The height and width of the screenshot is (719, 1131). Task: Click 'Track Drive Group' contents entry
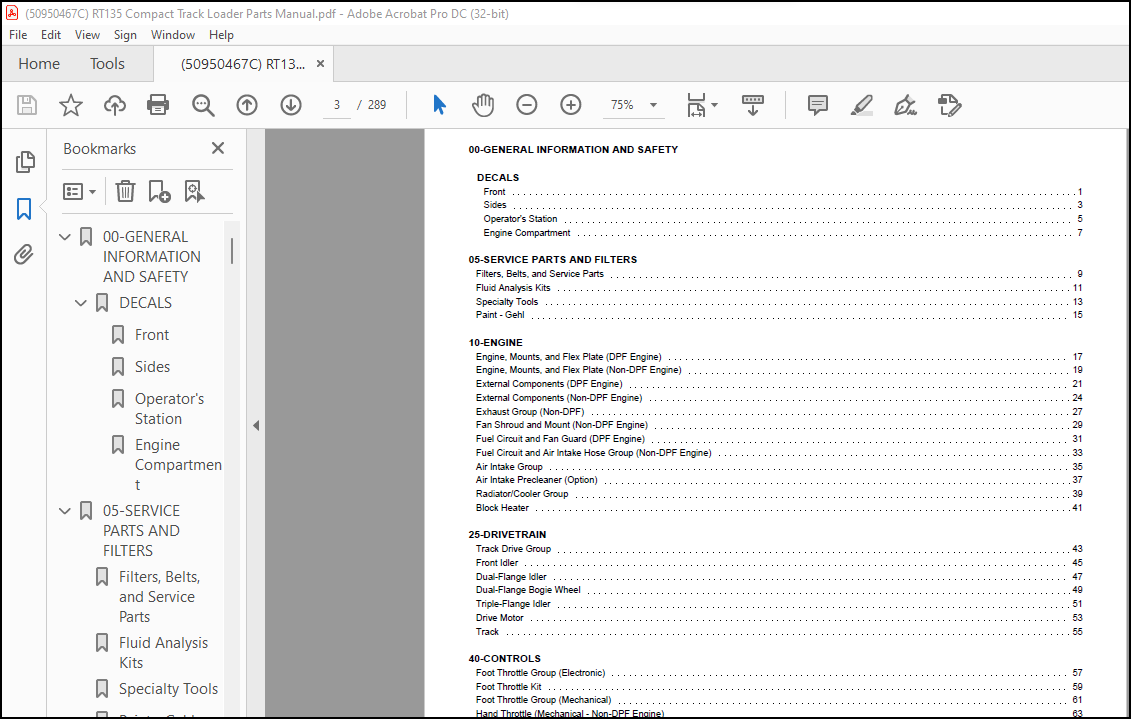pyautogui.click(x=513, y=549)
